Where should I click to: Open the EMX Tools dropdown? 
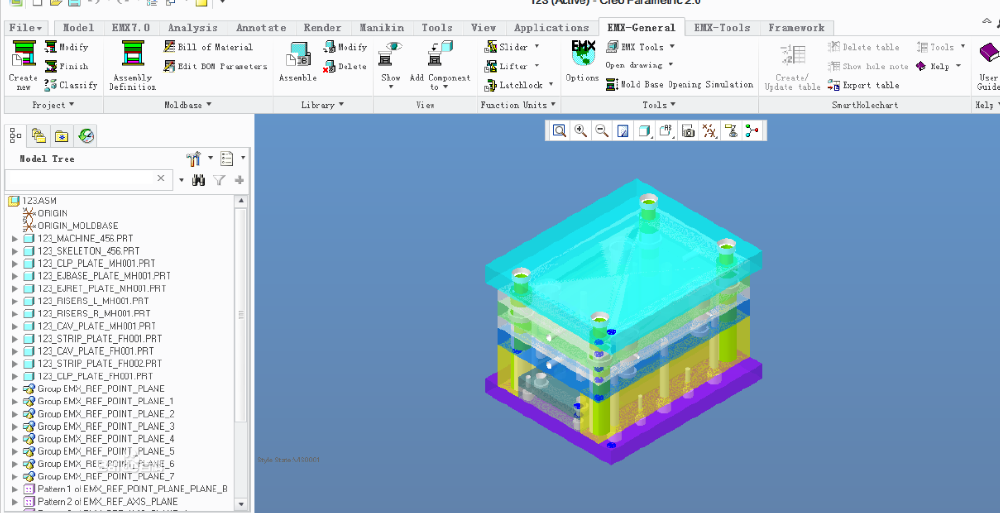640,47
